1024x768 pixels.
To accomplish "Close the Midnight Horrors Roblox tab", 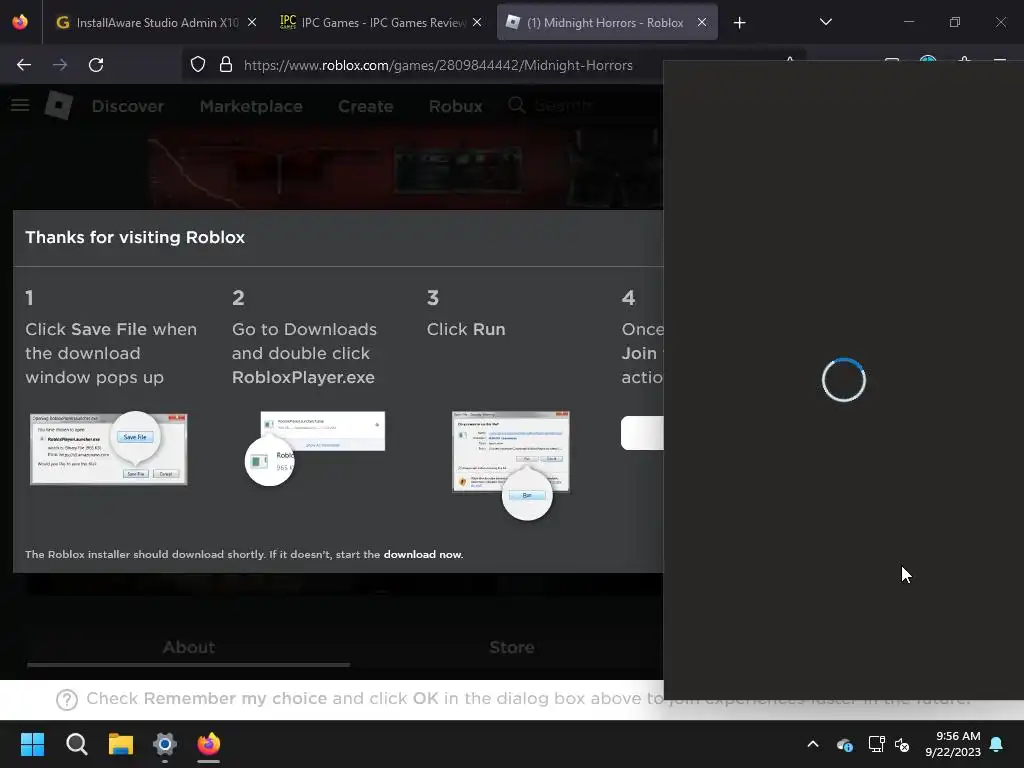I will (702, 22).
